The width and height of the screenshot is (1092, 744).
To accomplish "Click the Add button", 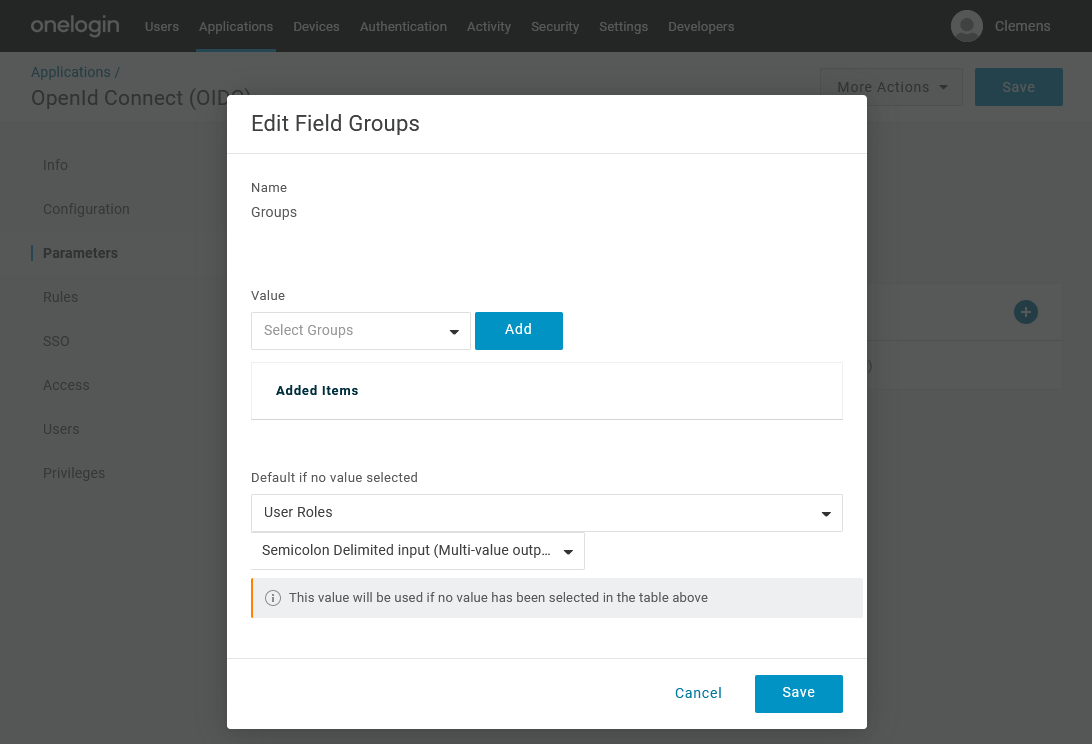I will point(518,330).
